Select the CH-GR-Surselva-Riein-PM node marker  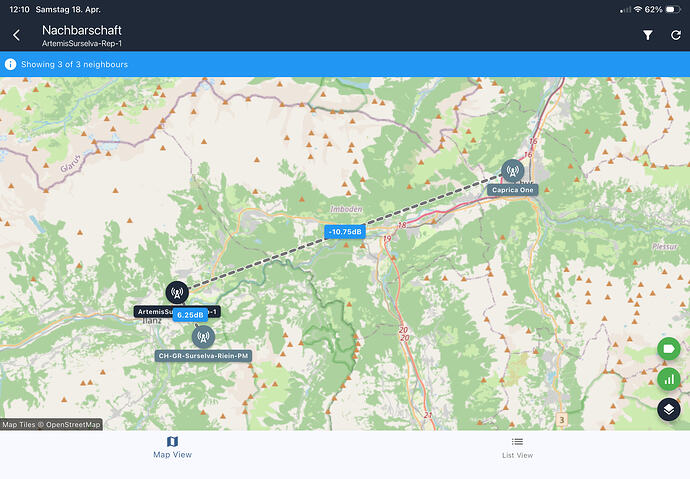[203, 337]
